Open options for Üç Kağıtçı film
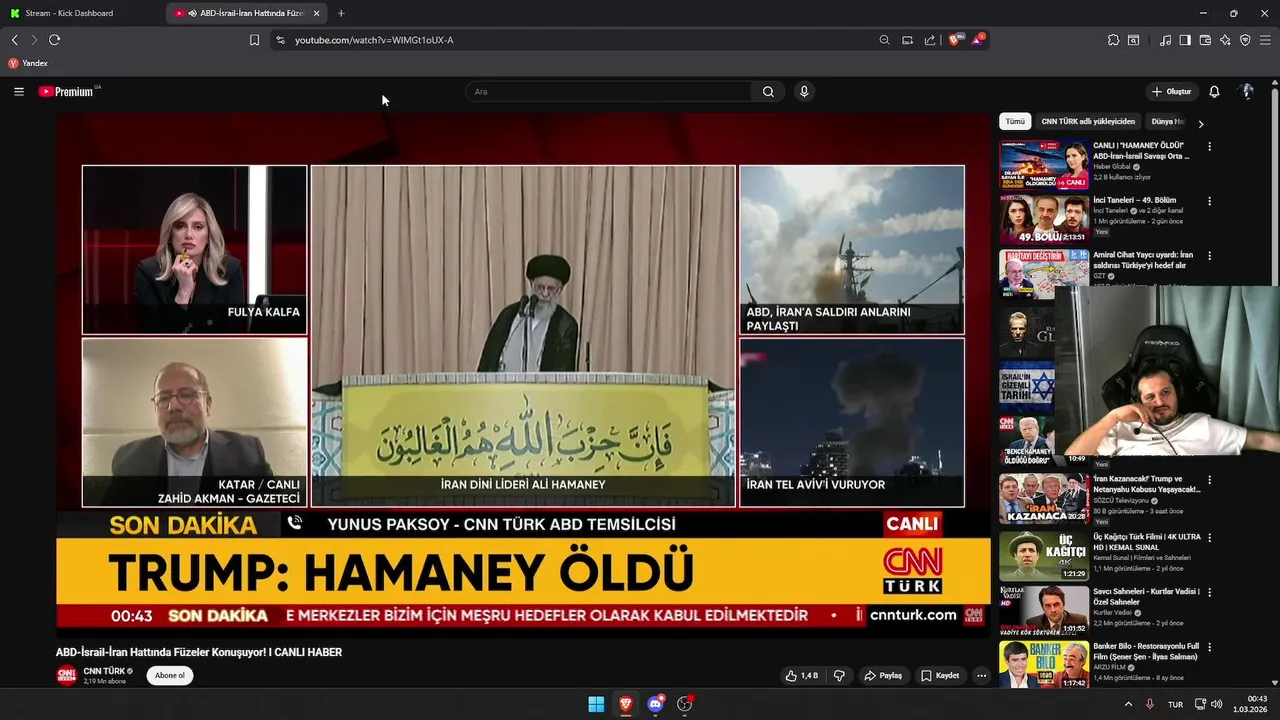This screenshot has width=1280, height=720. point(1209,537)
